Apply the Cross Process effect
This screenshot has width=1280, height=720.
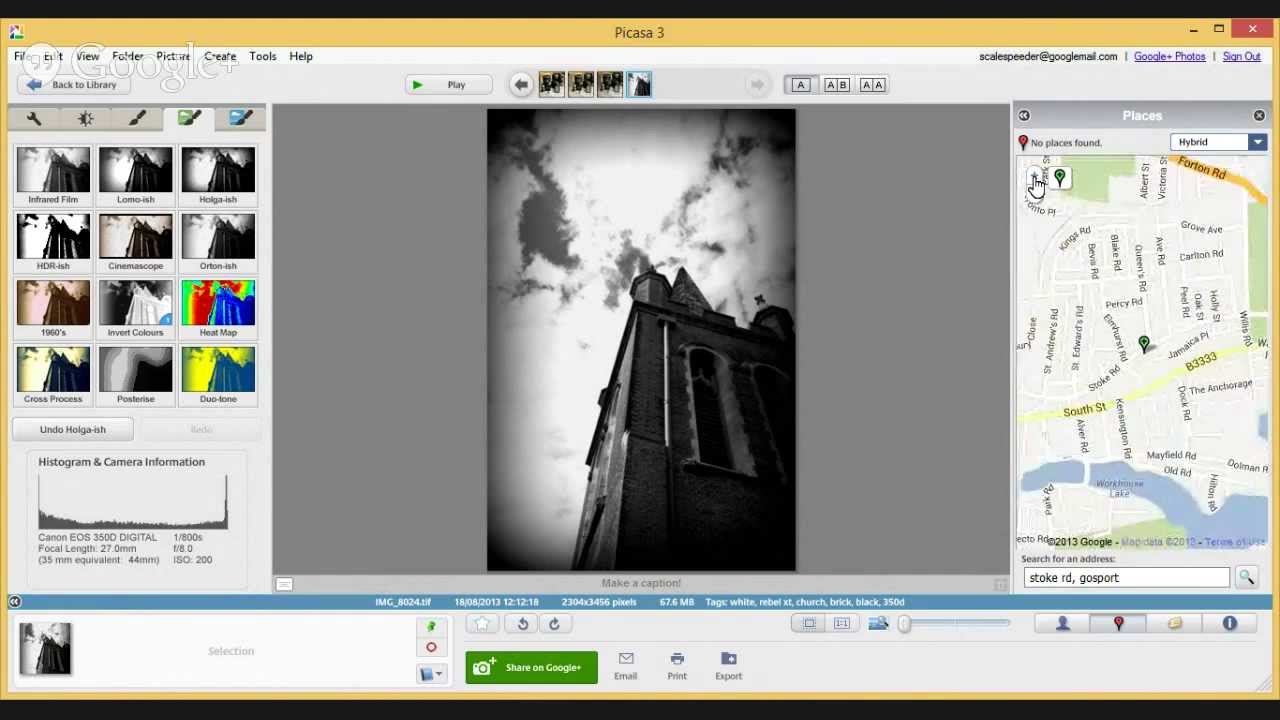[x=53, y=375]
